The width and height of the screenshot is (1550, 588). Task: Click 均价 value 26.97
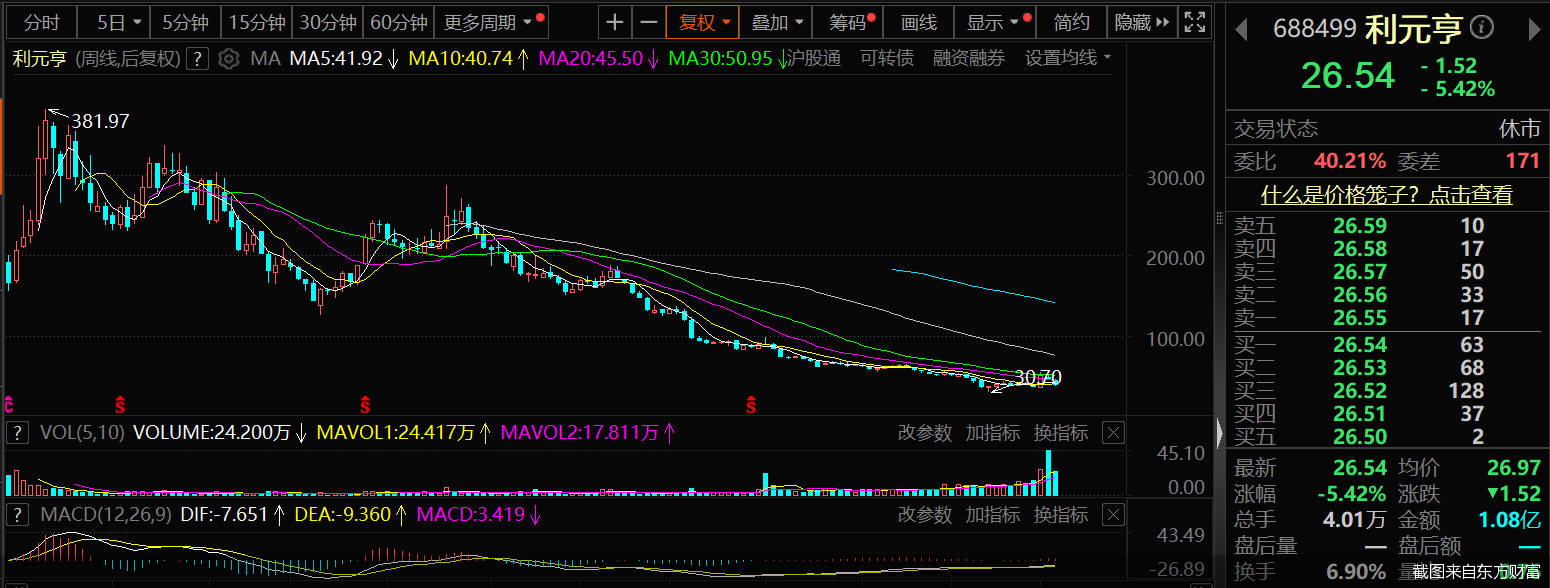(x=1513, y=467)
